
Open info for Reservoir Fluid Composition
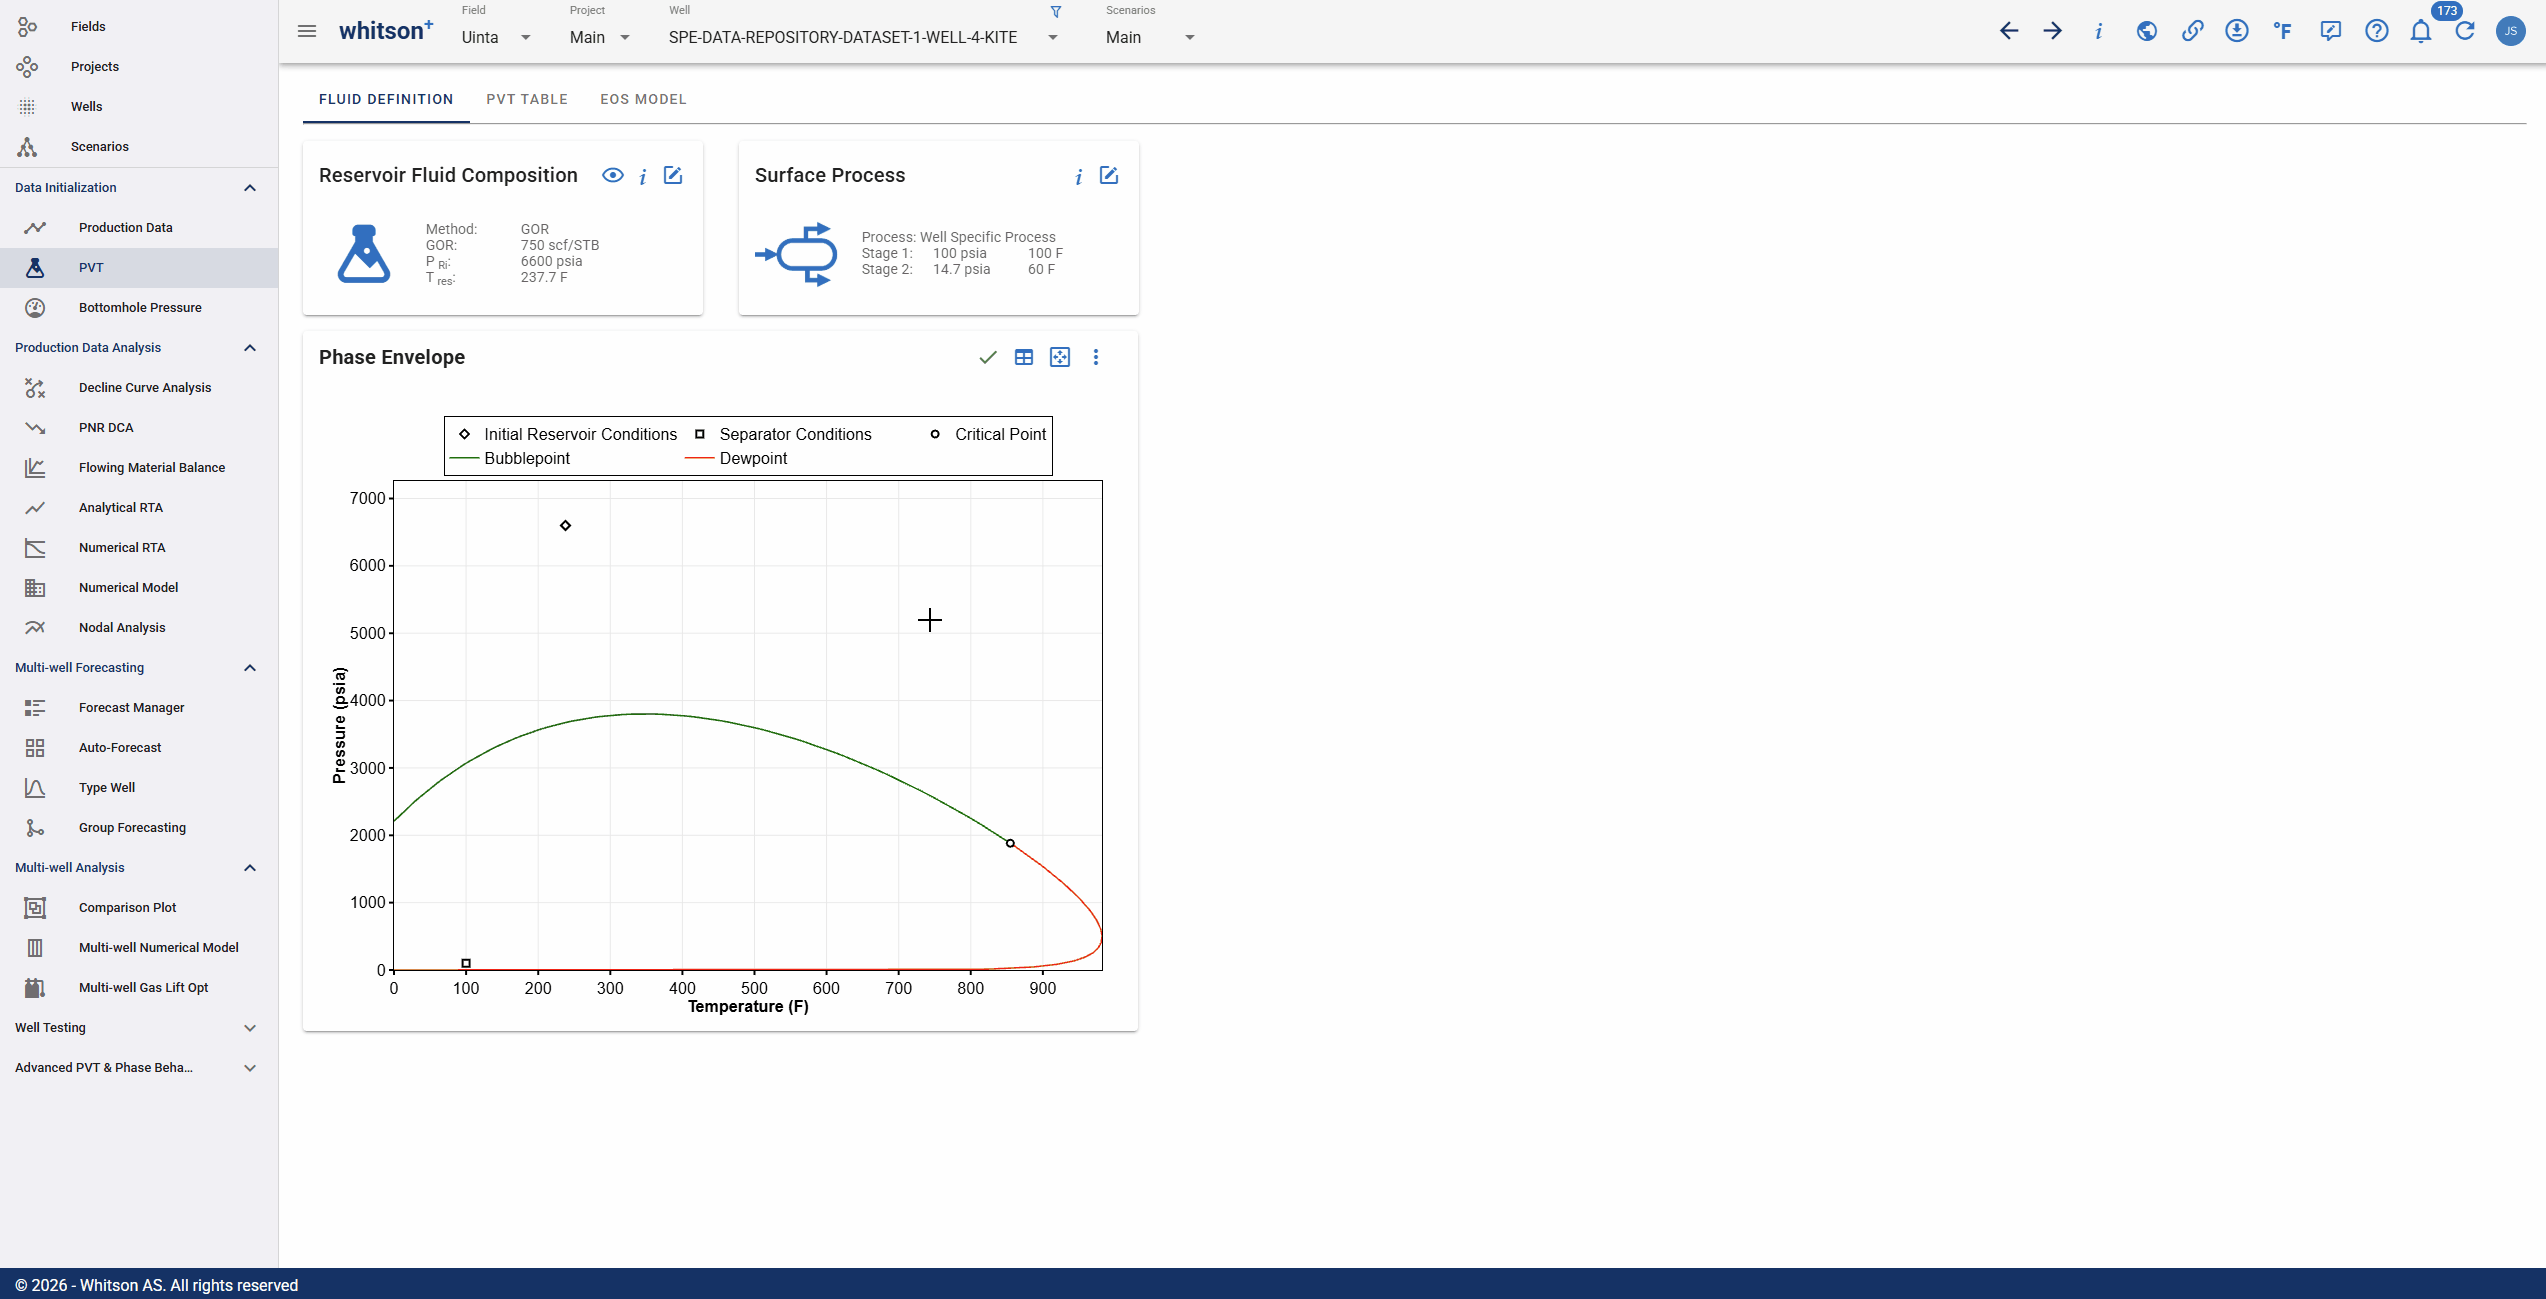(643, 176)
